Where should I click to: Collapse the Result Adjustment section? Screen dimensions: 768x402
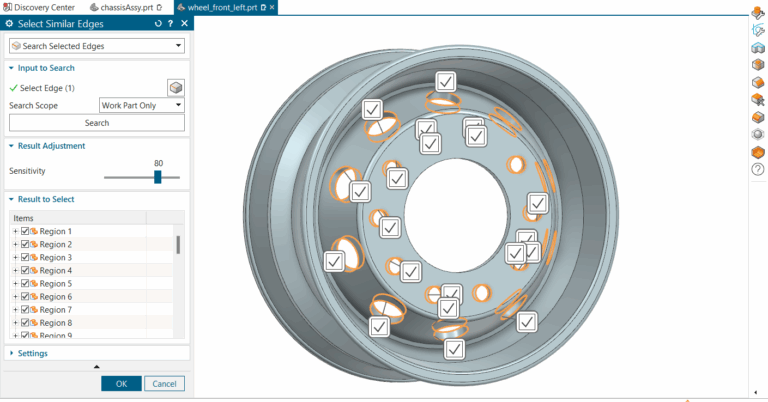(11, 145)
